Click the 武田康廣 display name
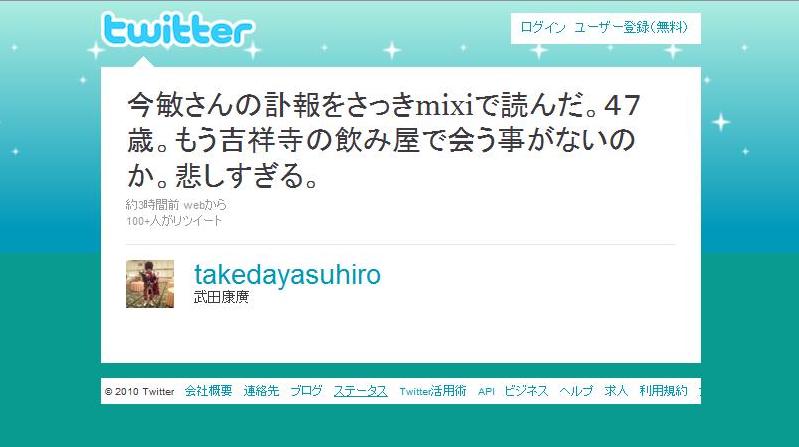Screen dimensions: 799x447 221,297
